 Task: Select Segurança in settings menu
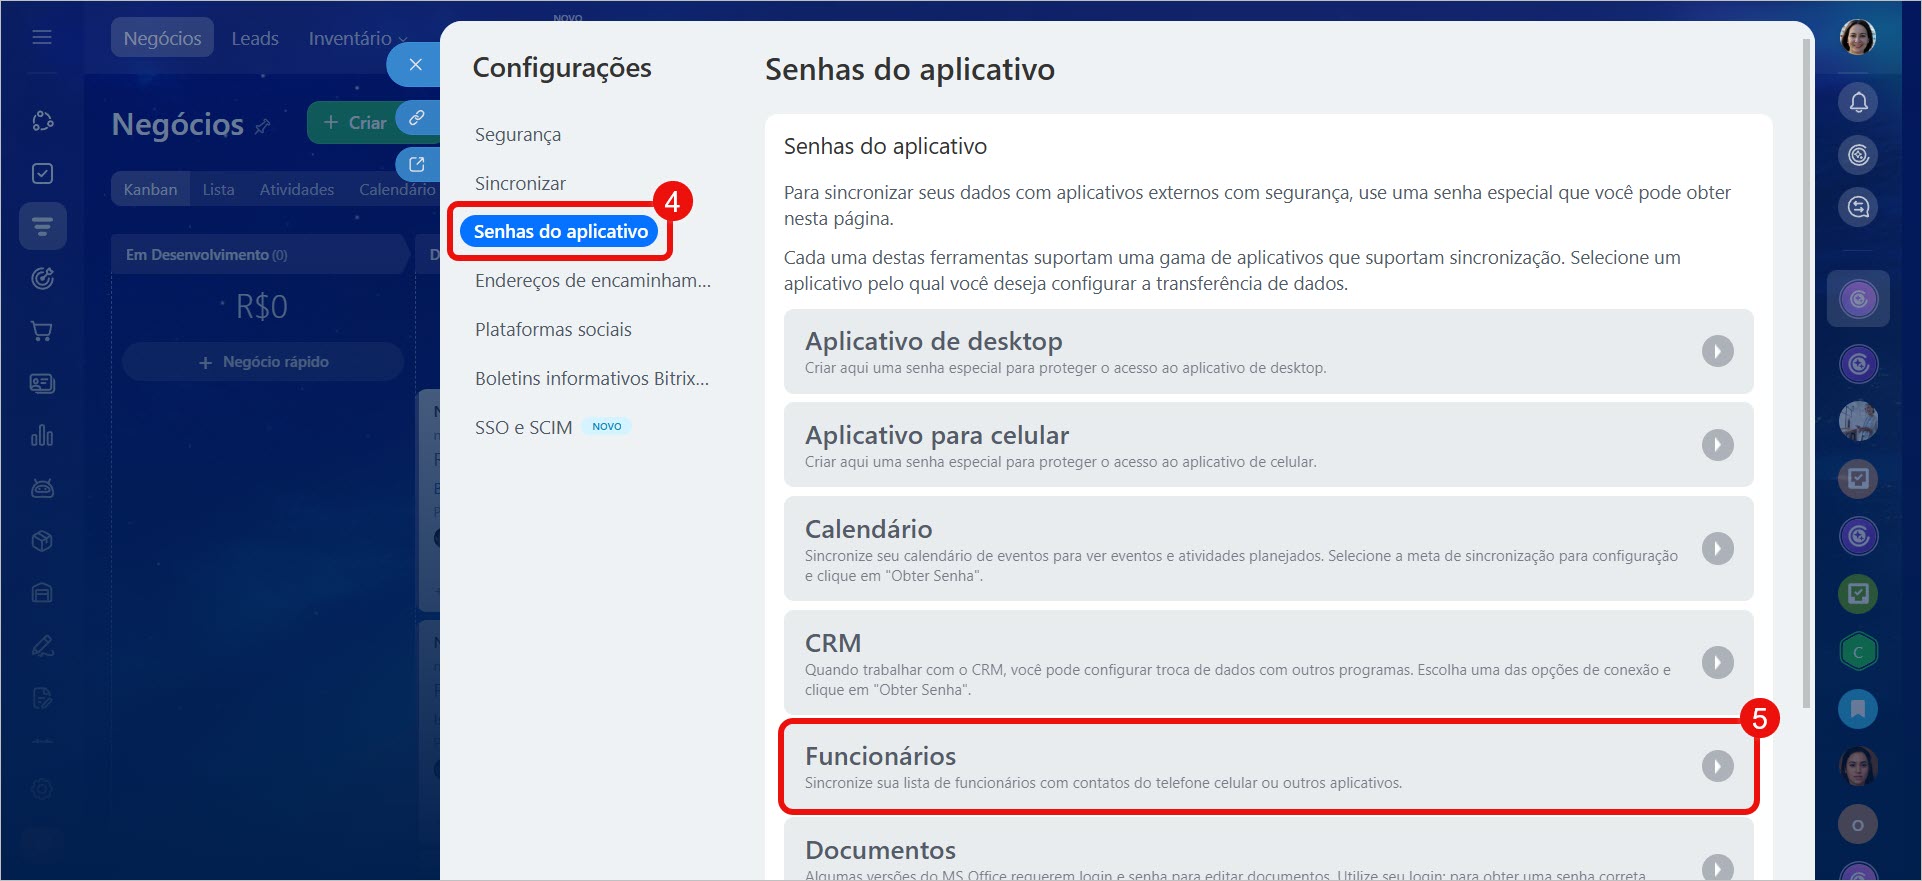click(x=518, y=135)
